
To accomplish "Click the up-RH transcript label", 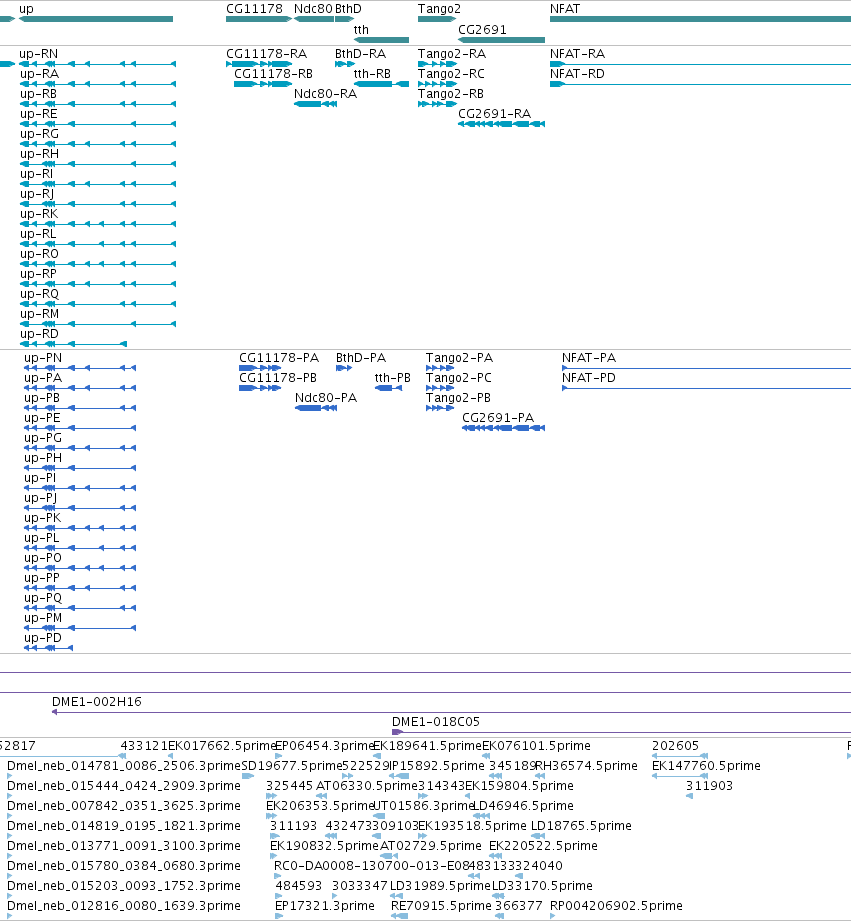I will tap(39, 154).
